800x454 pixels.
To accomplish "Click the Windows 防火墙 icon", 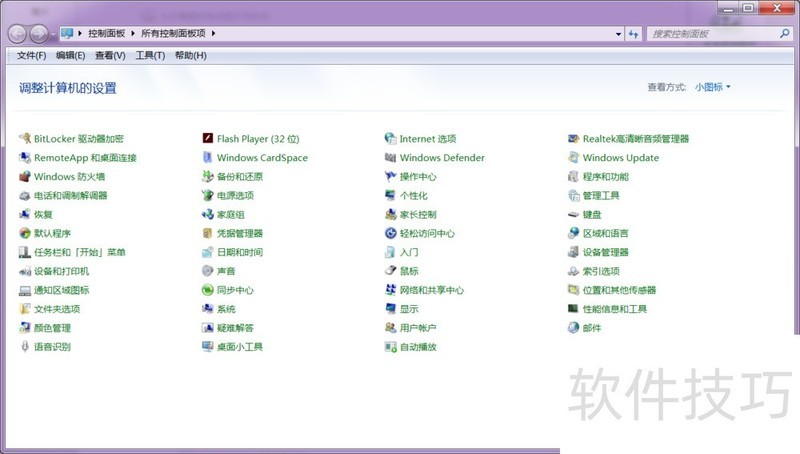I will (24, 176).
